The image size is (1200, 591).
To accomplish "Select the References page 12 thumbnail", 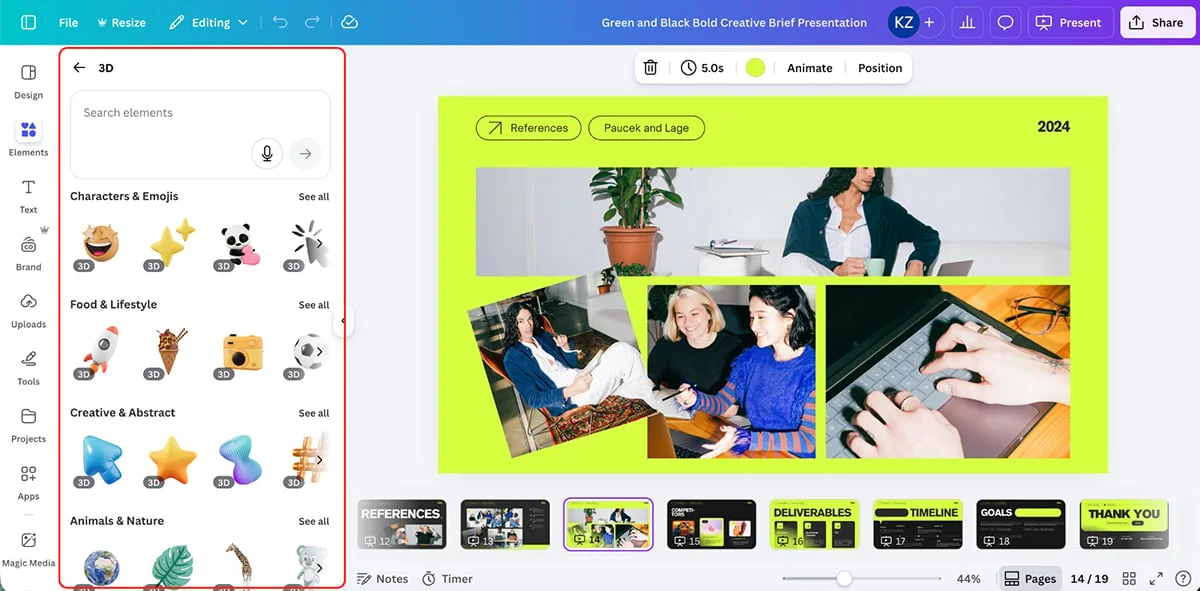I will (x=402, y=524).
